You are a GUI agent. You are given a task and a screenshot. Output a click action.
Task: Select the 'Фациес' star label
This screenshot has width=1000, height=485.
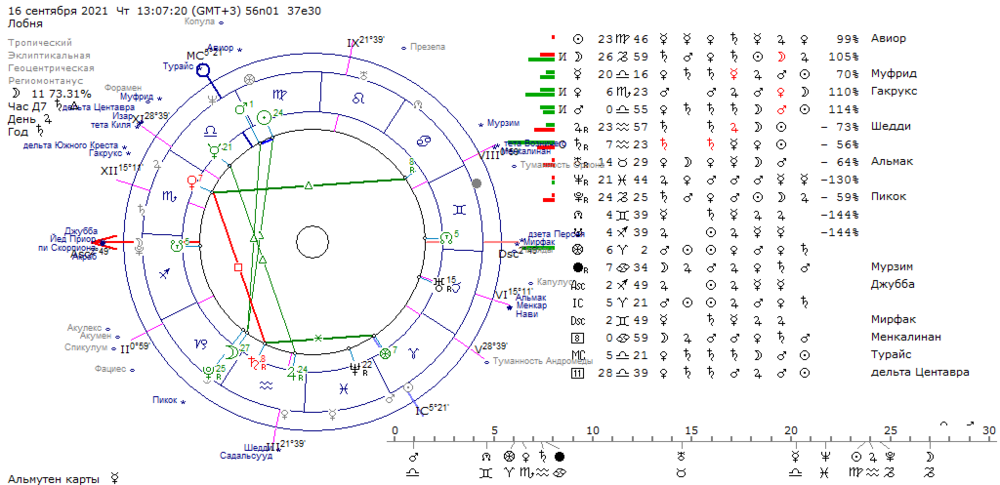pos(110,369)
